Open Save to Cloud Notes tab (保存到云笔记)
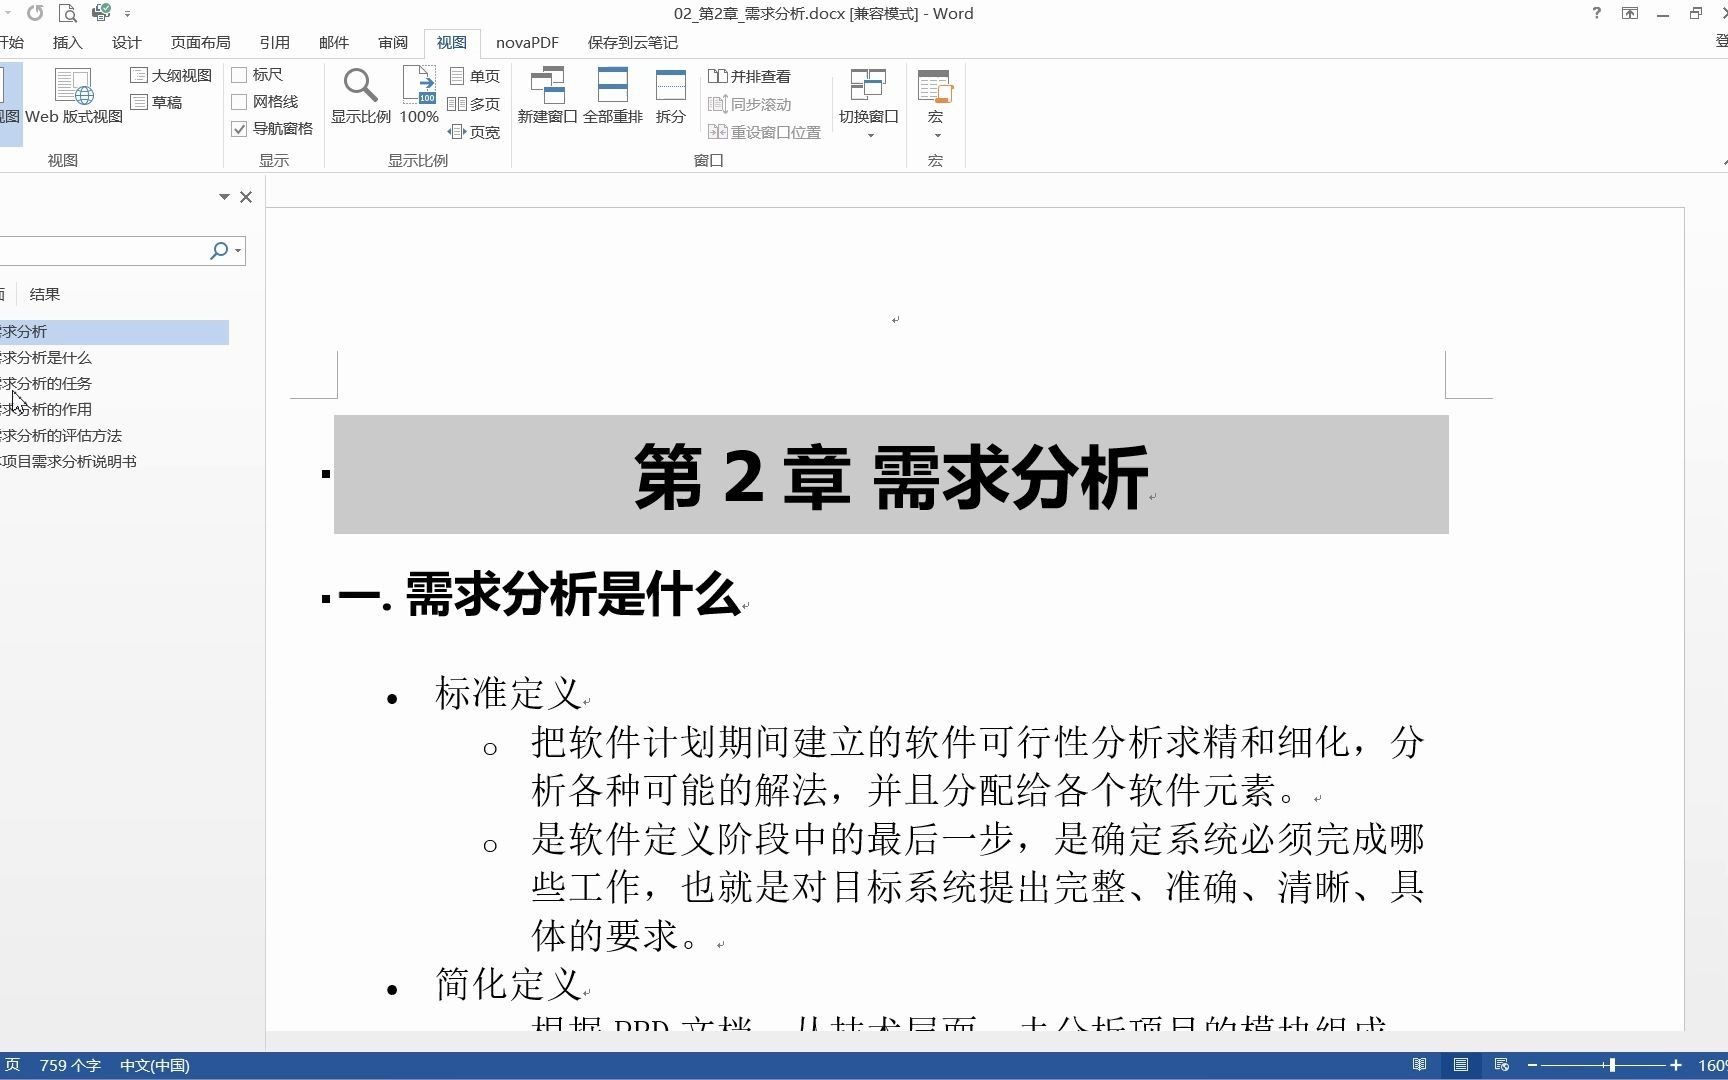Image resolution: width=1728 pixels, height=1080 pixels. [633, 43]
